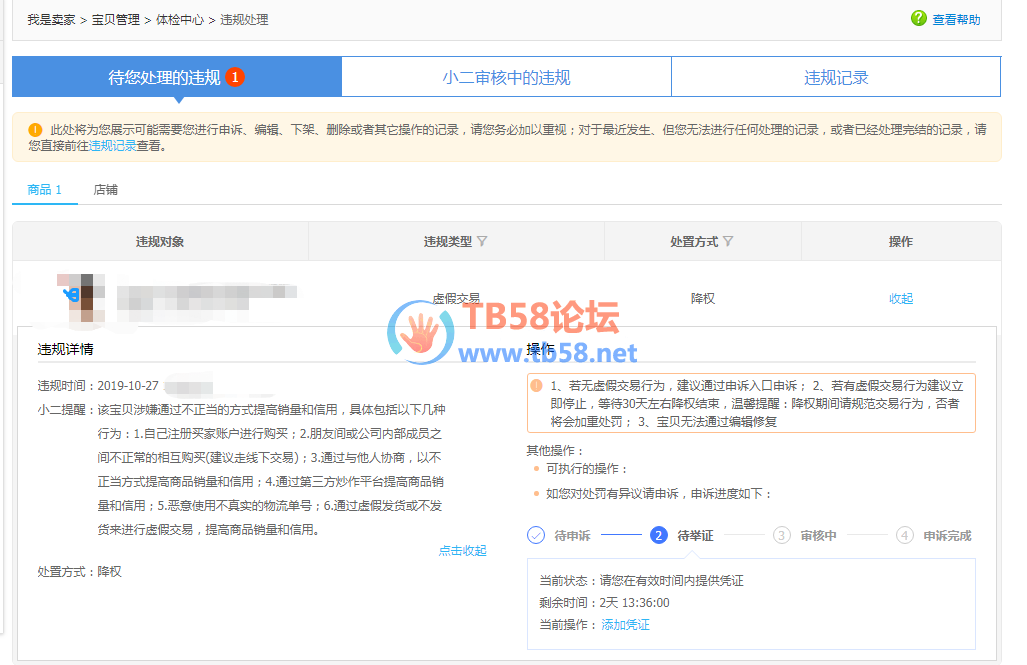Collapse details with 点击收起
The width and height of the screenshot is (1027, 665).
click(462, 550)
